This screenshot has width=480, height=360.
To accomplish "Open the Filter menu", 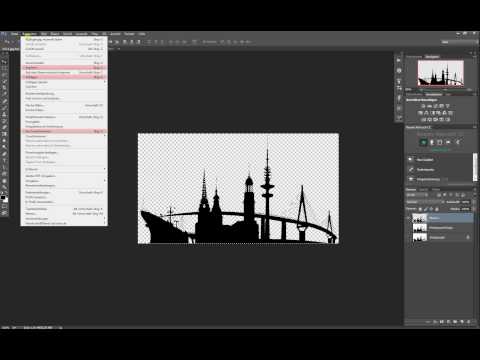I will coord(95,34).
